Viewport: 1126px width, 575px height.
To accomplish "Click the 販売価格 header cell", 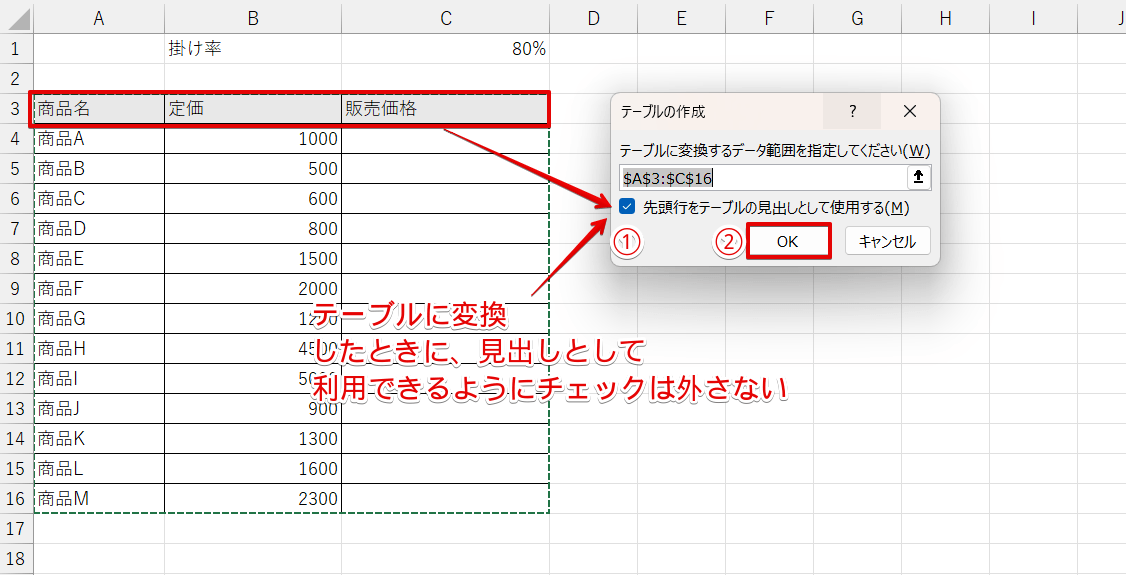I will pyautogui.click(x=446, y=109).
